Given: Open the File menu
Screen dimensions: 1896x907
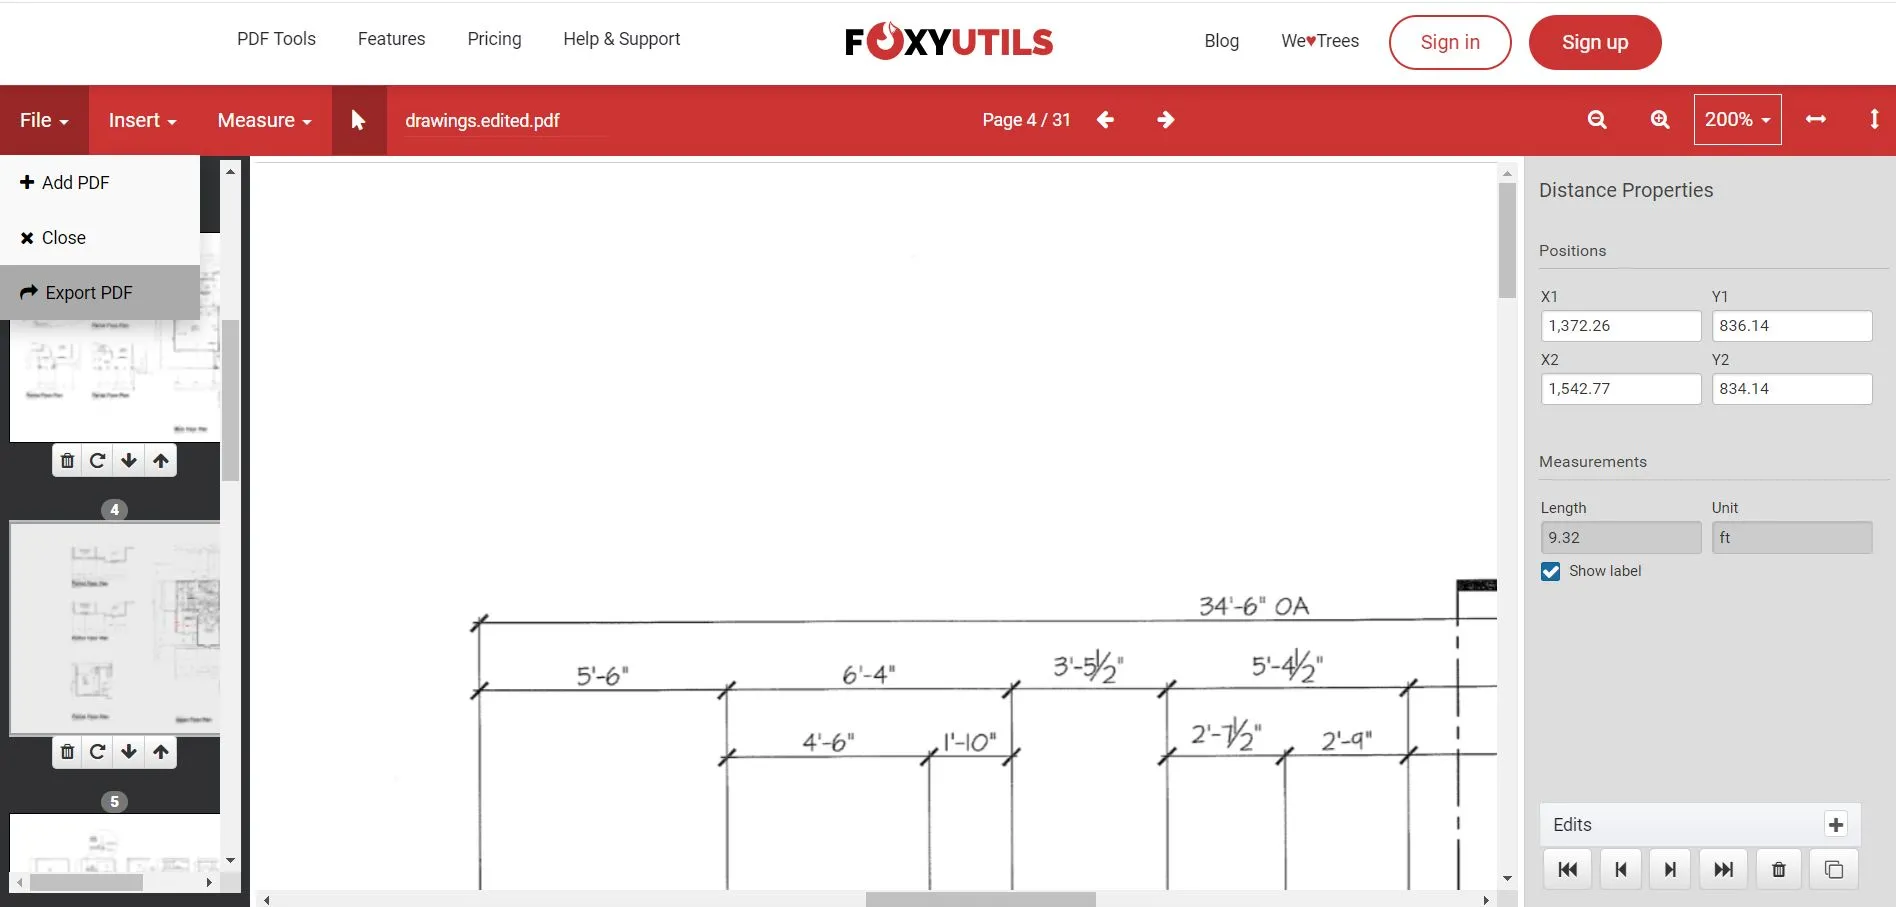Looking at the screenshot, I should point(42,120).
